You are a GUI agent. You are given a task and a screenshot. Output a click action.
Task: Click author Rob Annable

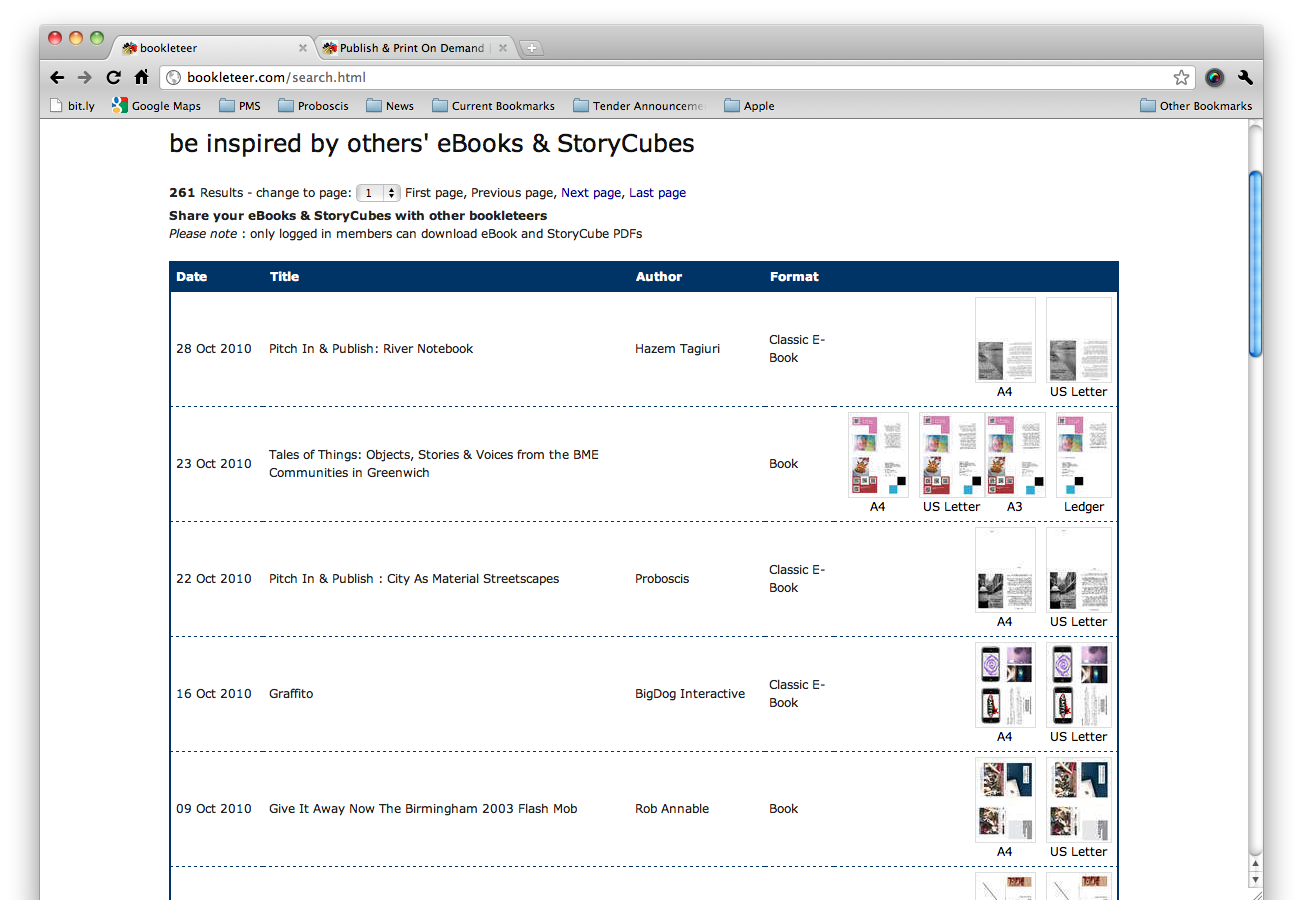click(x=672, y=809)
